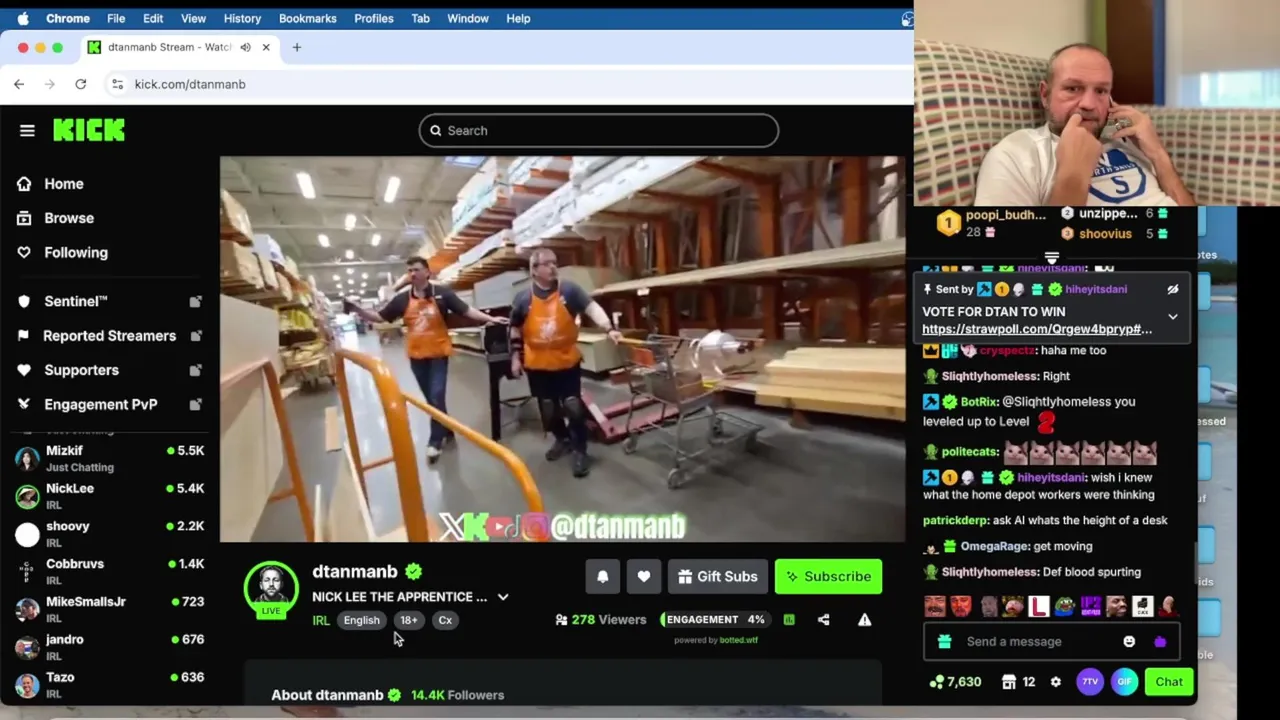The height and width of the screenshot is (720, 1280).
Task: Open the File menu
Action: pos(116,18)
